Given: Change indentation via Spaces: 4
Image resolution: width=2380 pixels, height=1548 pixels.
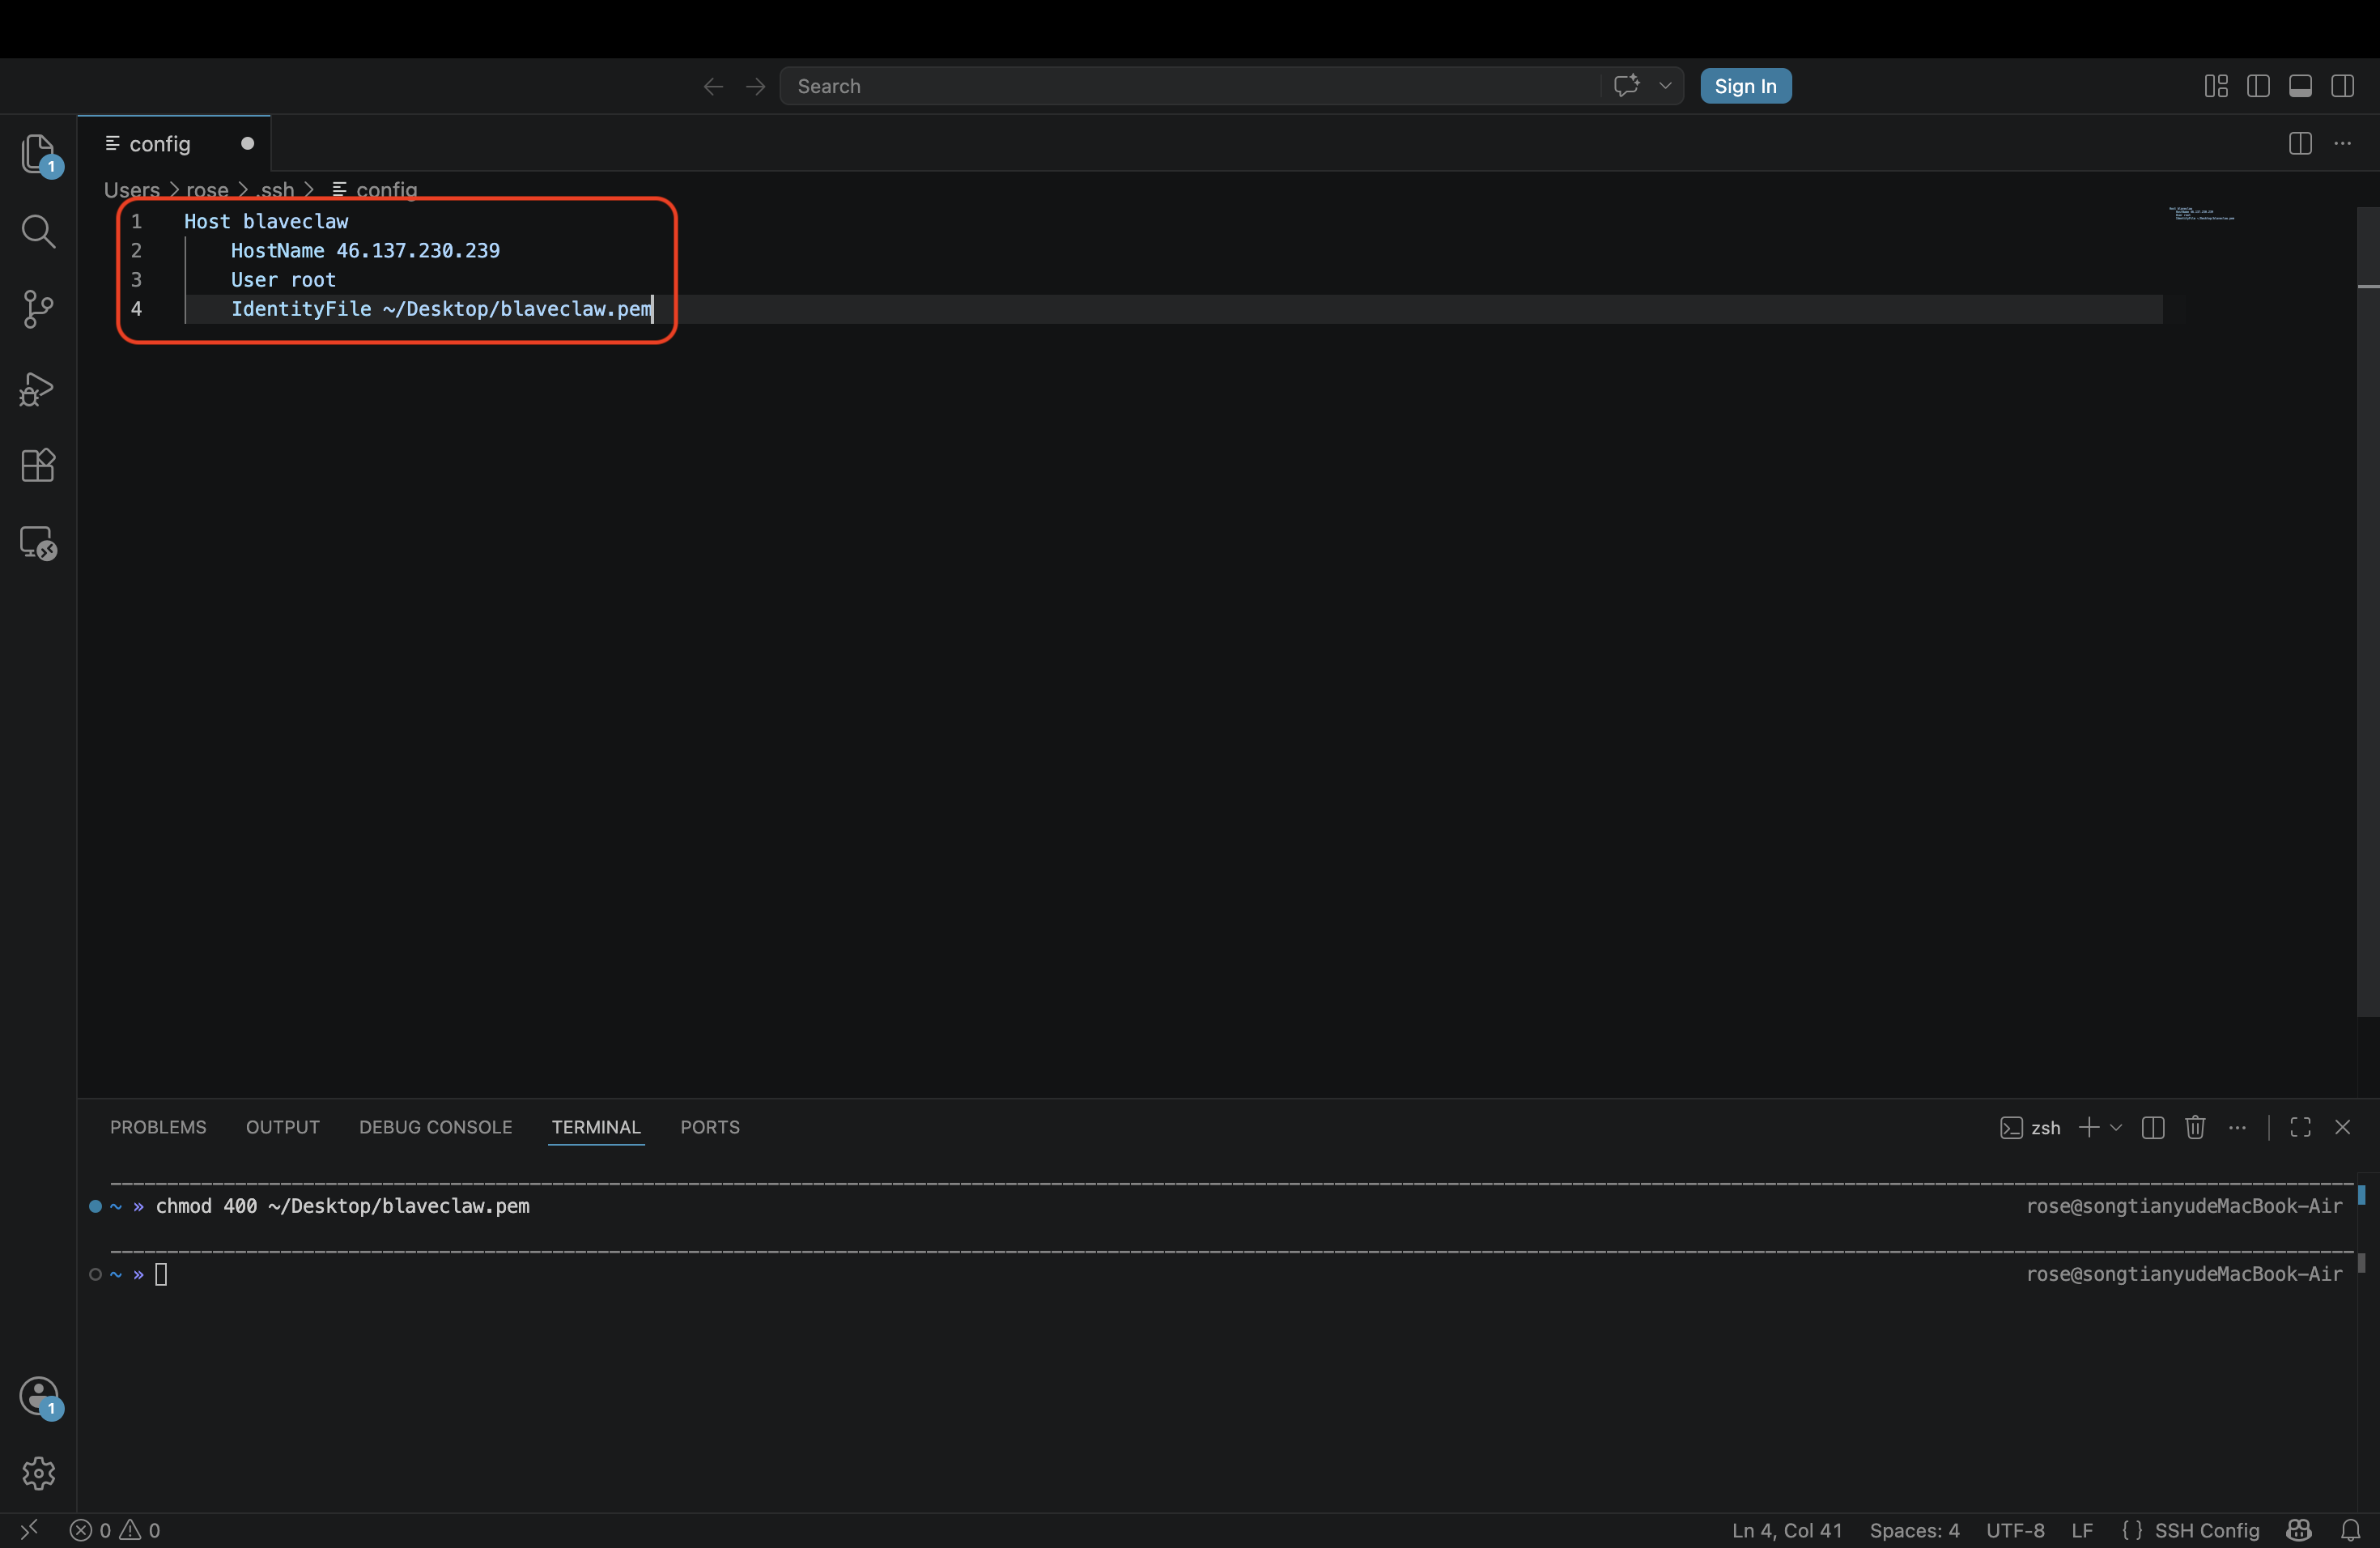Looking at the screenshot, I should click(1914, 1530).
